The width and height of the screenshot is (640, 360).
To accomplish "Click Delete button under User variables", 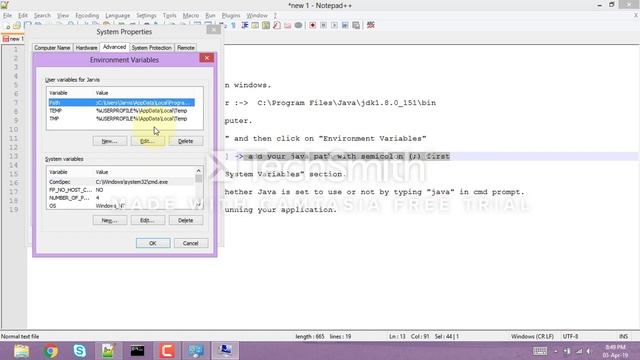I will (x=186, y=141).
